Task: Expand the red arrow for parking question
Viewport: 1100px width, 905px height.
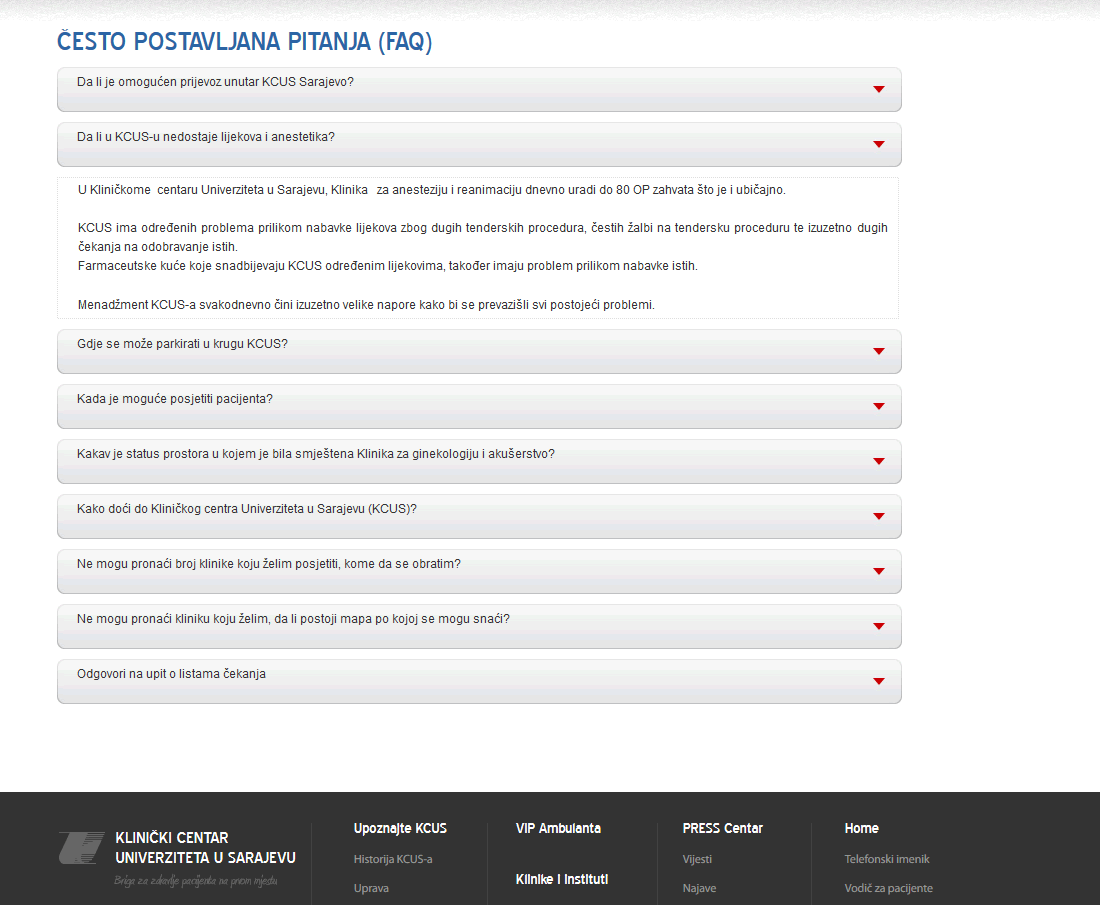Action: (x=878, y=351)
